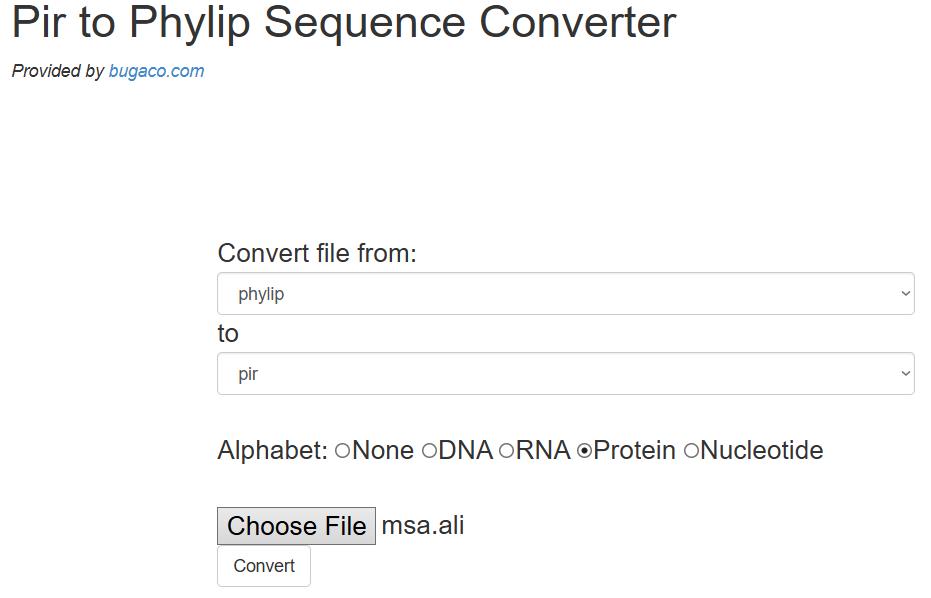Click the 'Nucleotide' label text
The image size is (931, 598).
pyautogui.click(x=762, y=451)
